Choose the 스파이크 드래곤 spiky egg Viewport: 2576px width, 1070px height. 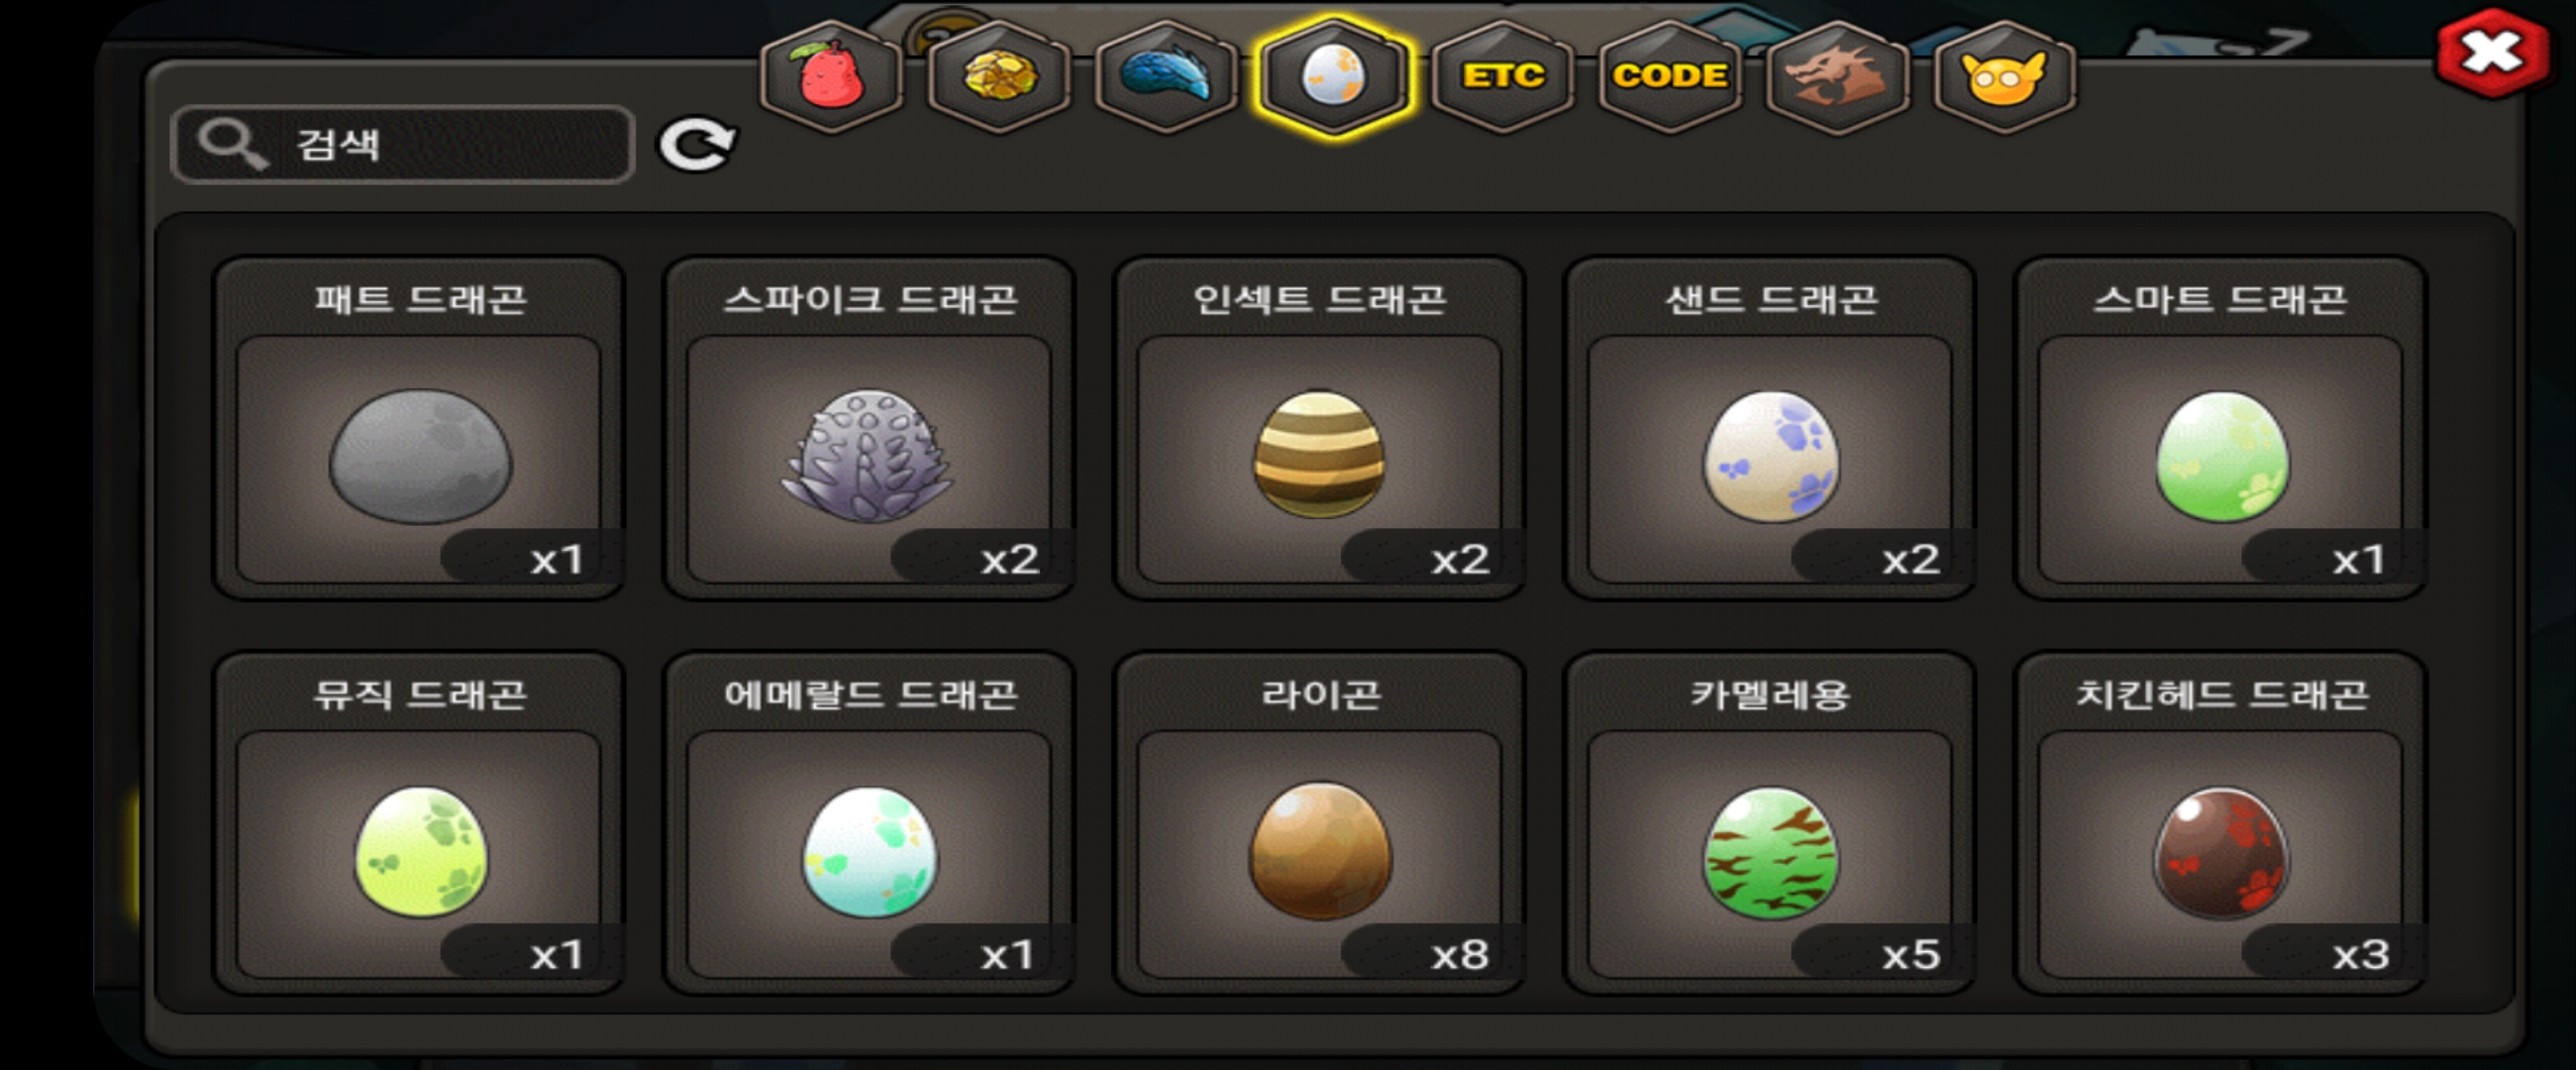[869, 428]
